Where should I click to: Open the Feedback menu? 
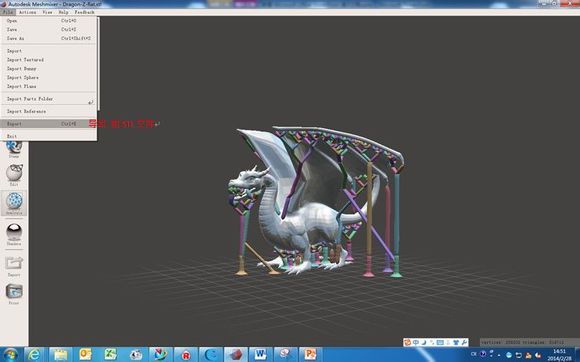coord(84,12)
